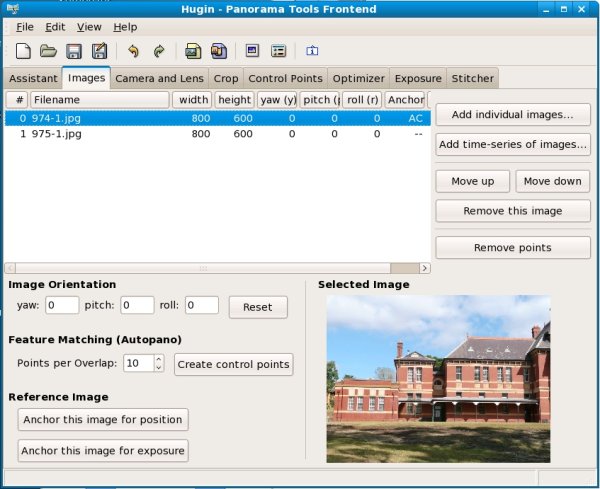The height and width of the screenshot is (489, 600).
Task: Open the Optimizer tab
Action: pyautogui.click(x=359, y=78)
